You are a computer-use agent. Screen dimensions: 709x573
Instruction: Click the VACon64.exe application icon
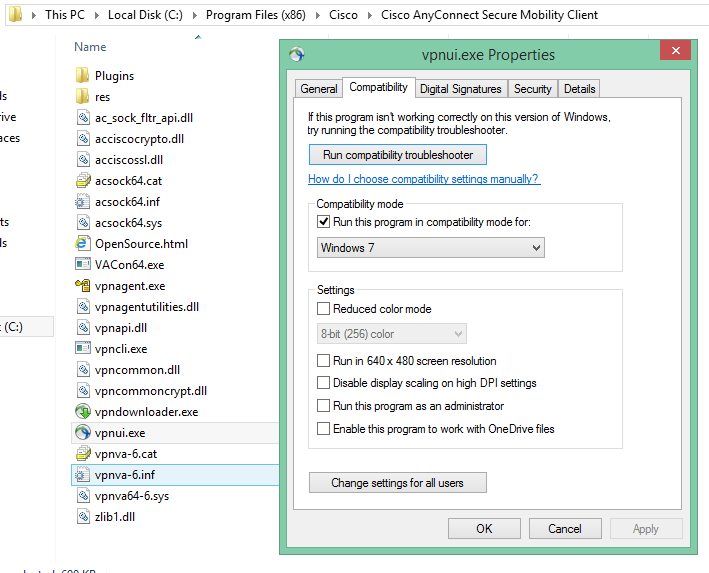(x=82, y=264)
